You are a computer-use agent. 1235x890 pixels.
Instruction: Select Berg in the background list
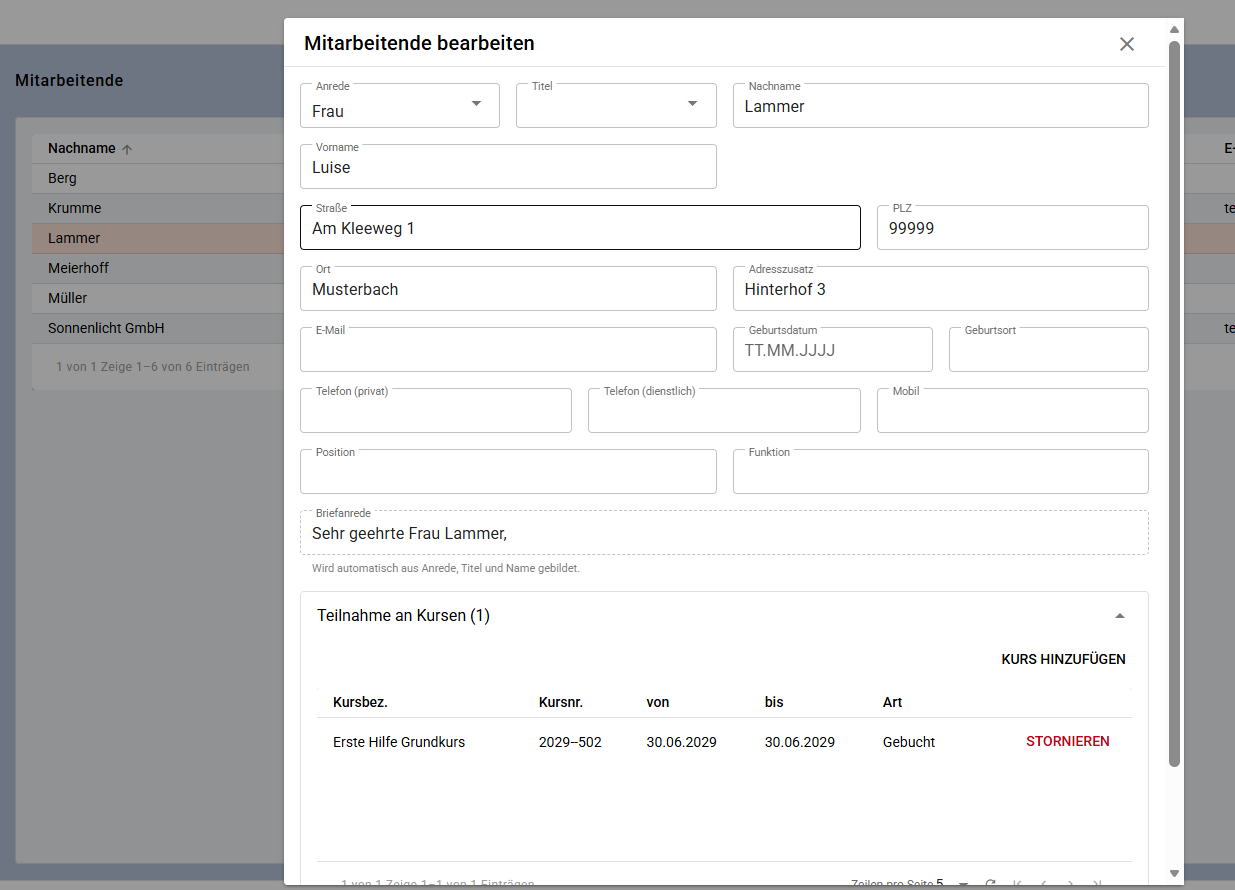coord(62,178)
